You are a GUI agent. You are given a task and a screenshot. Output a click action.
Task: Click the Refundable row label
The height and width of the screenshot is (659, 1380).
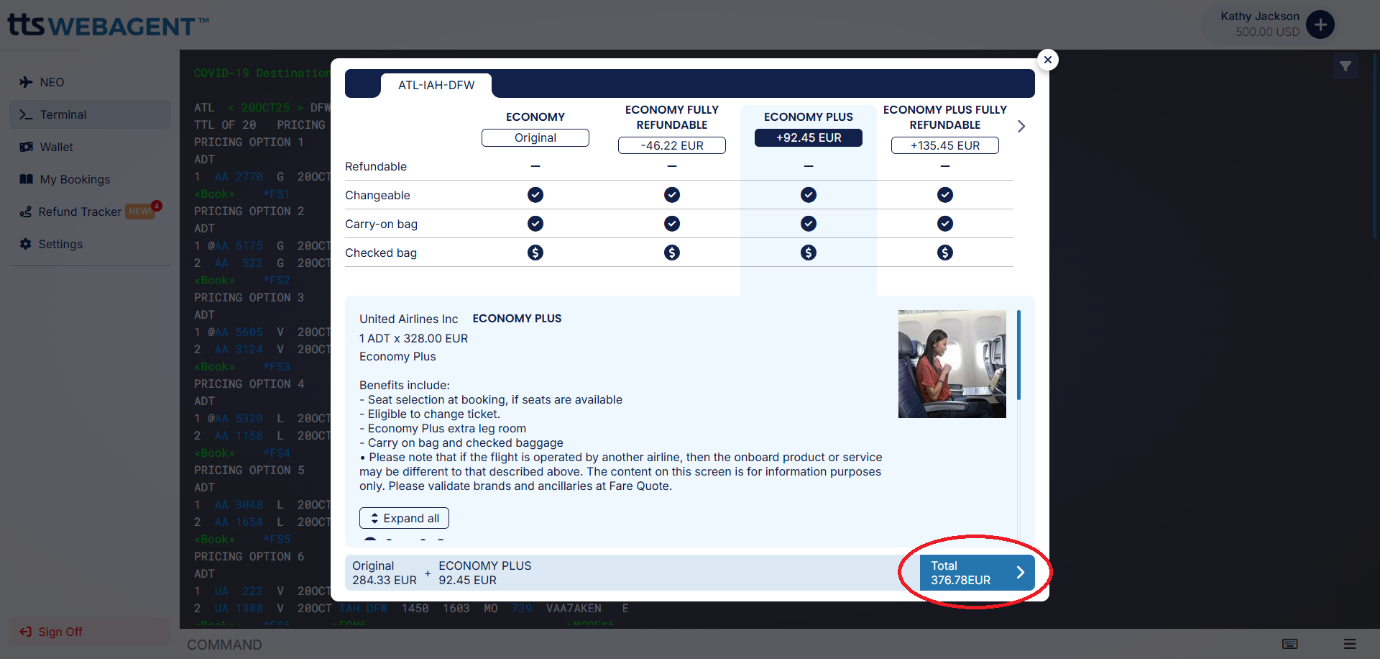[x=376, y=166]
